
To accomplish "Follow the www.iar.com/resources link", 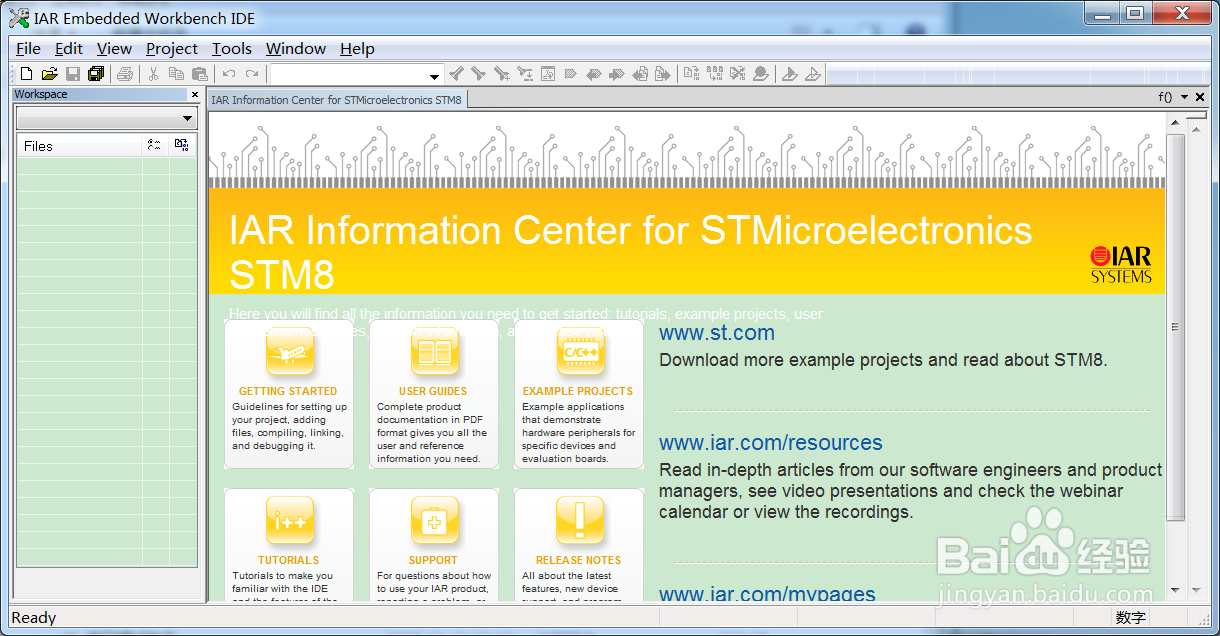I will (x=771, y=443).
